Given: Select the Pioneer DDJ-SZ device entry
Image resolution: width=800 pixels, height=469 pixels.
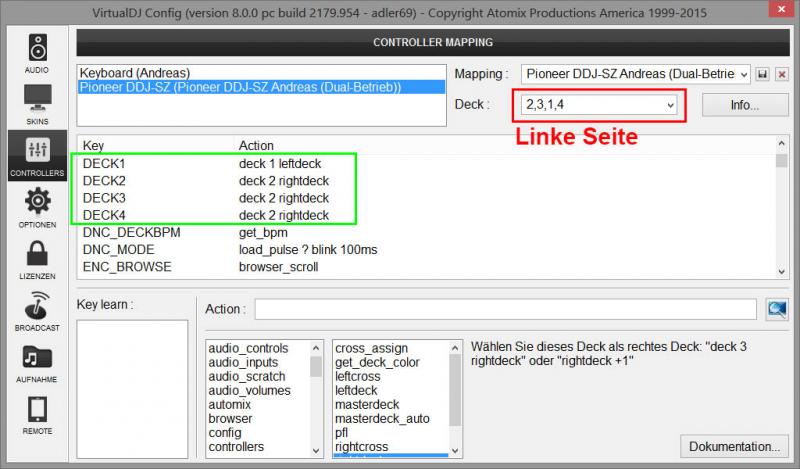Looking at the screenshot, I should pos(261,87).
